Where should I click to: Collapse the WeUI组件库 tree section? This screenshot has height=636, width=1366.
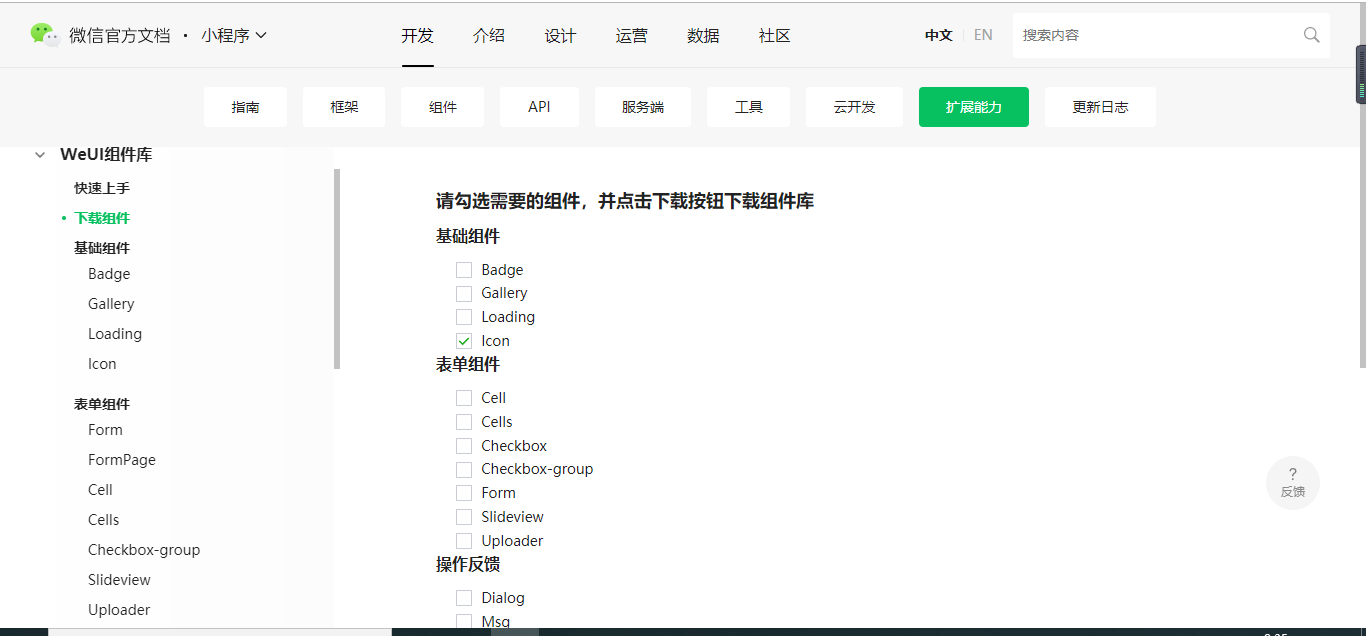tap(39, 154)
